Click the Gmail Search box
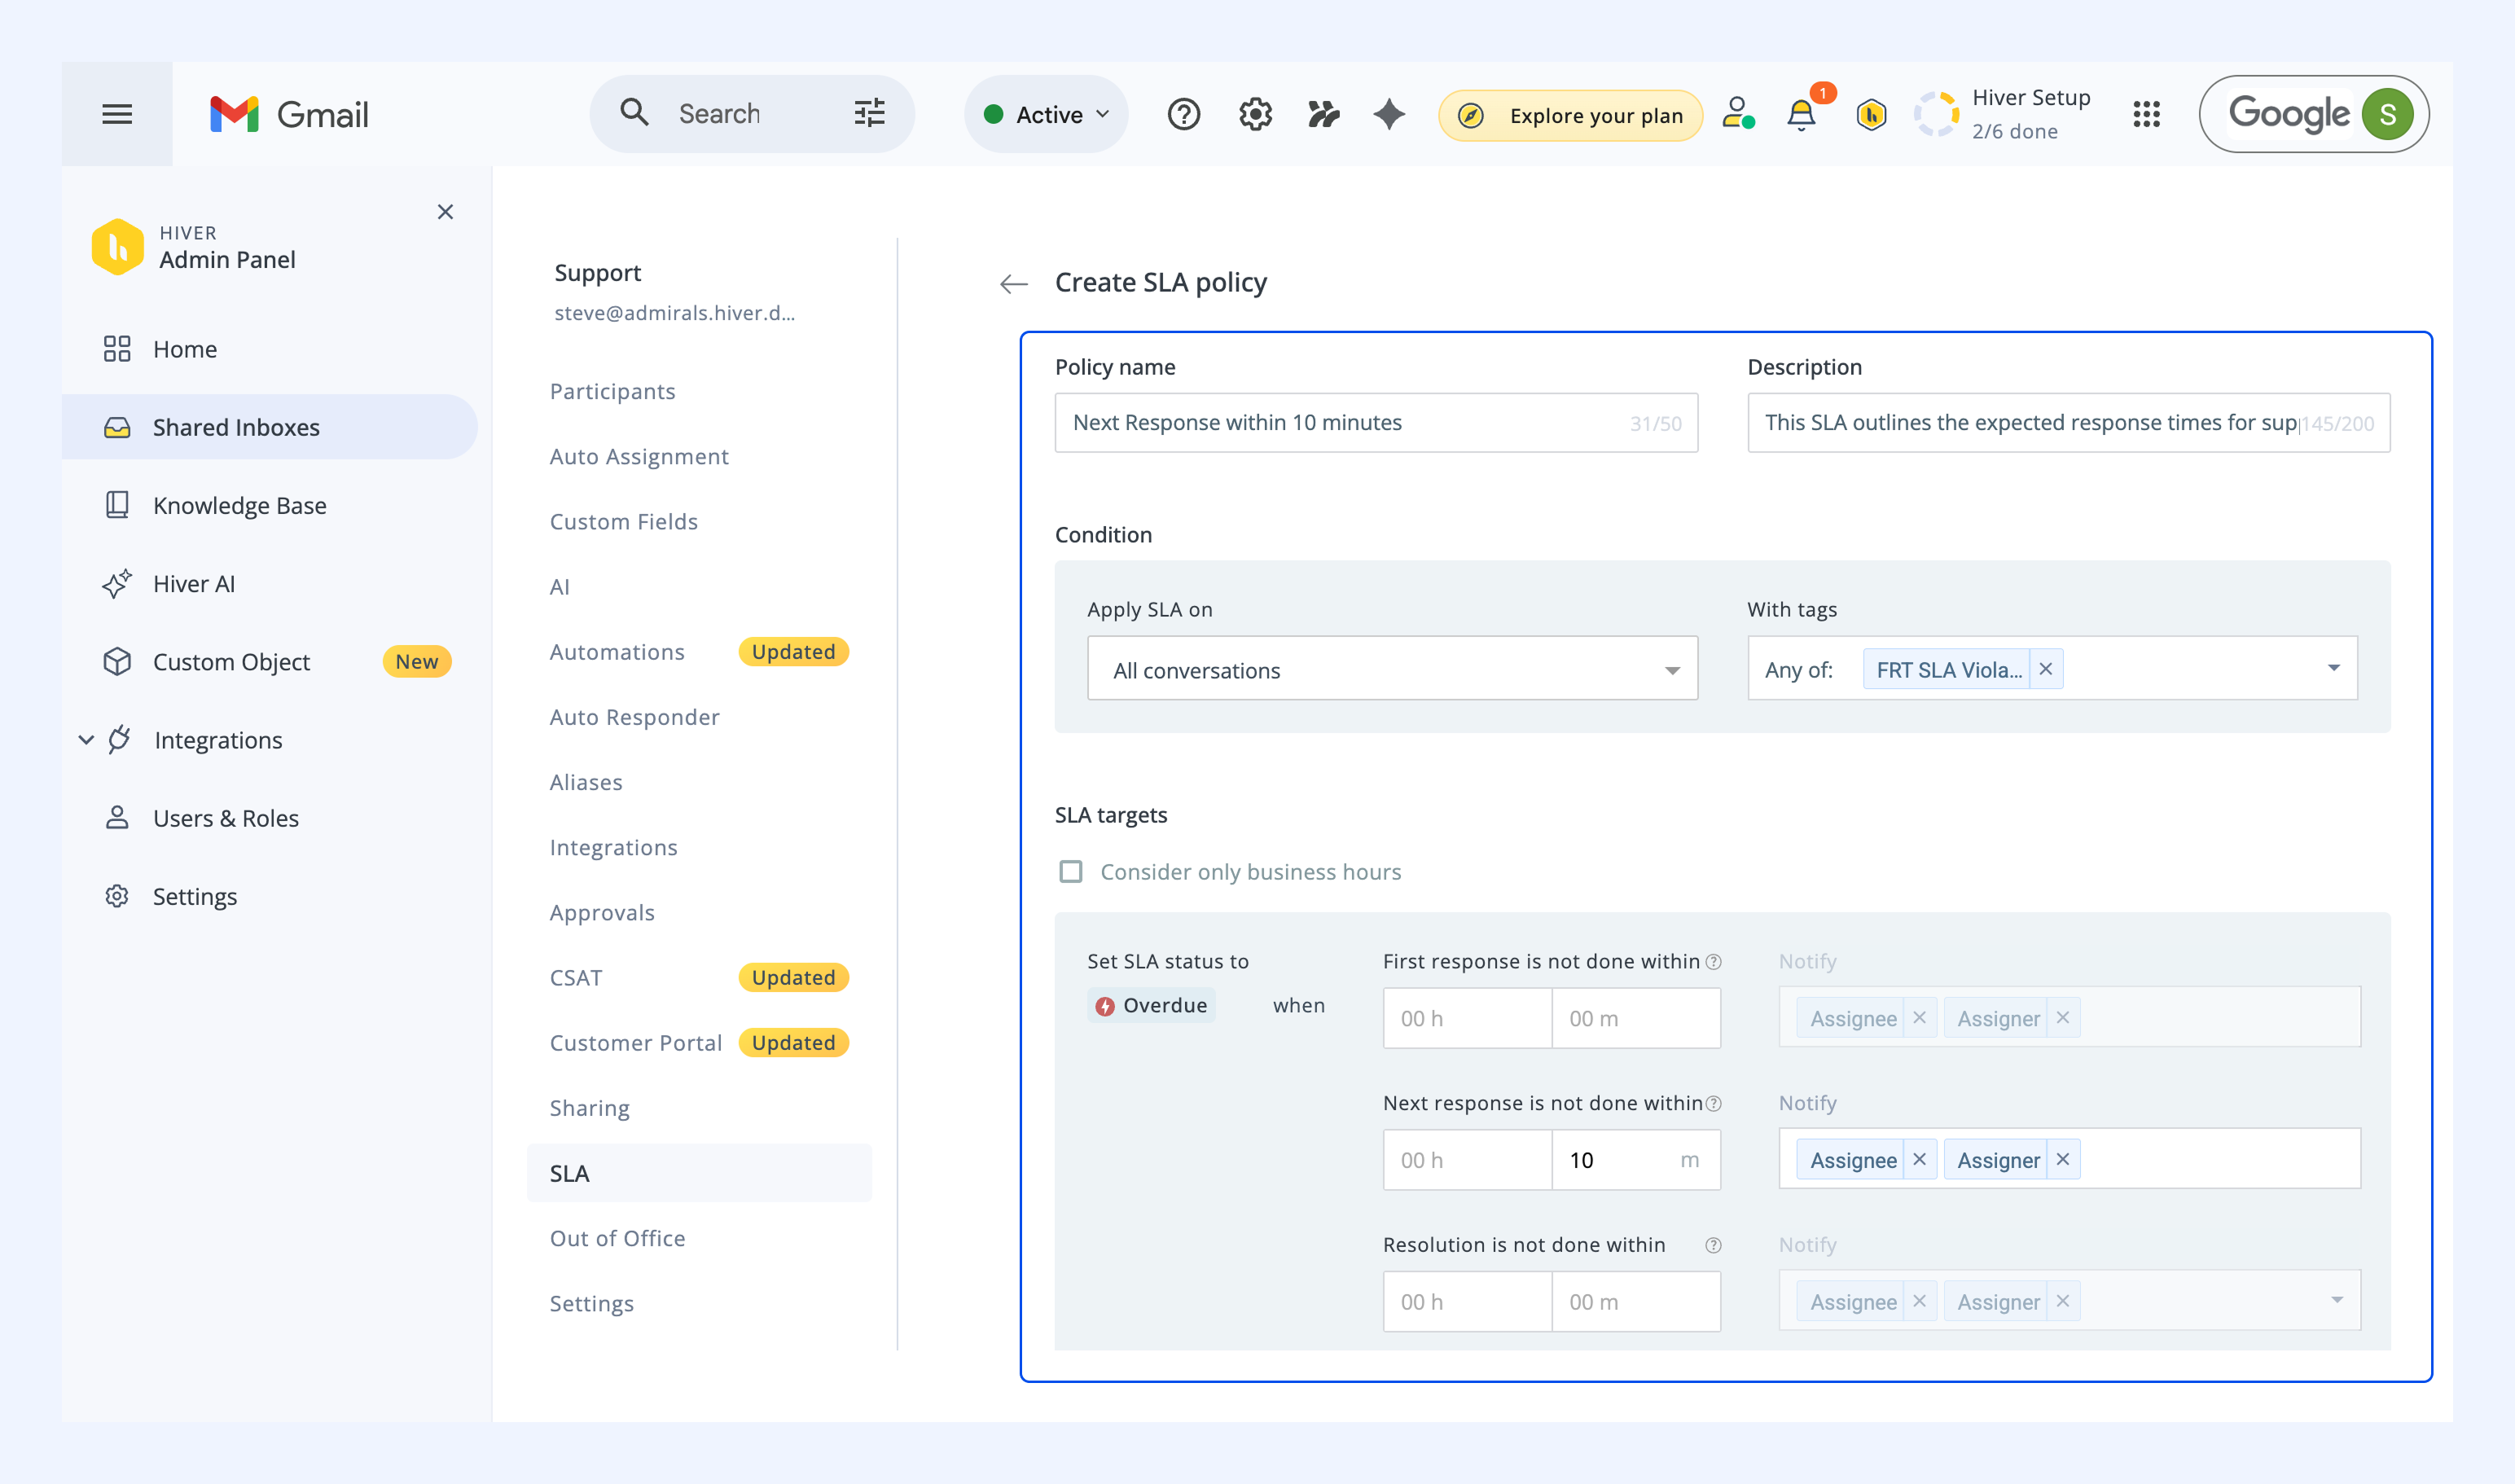This screenshot has width=2515, height=1484. click(x=751, y=114)
